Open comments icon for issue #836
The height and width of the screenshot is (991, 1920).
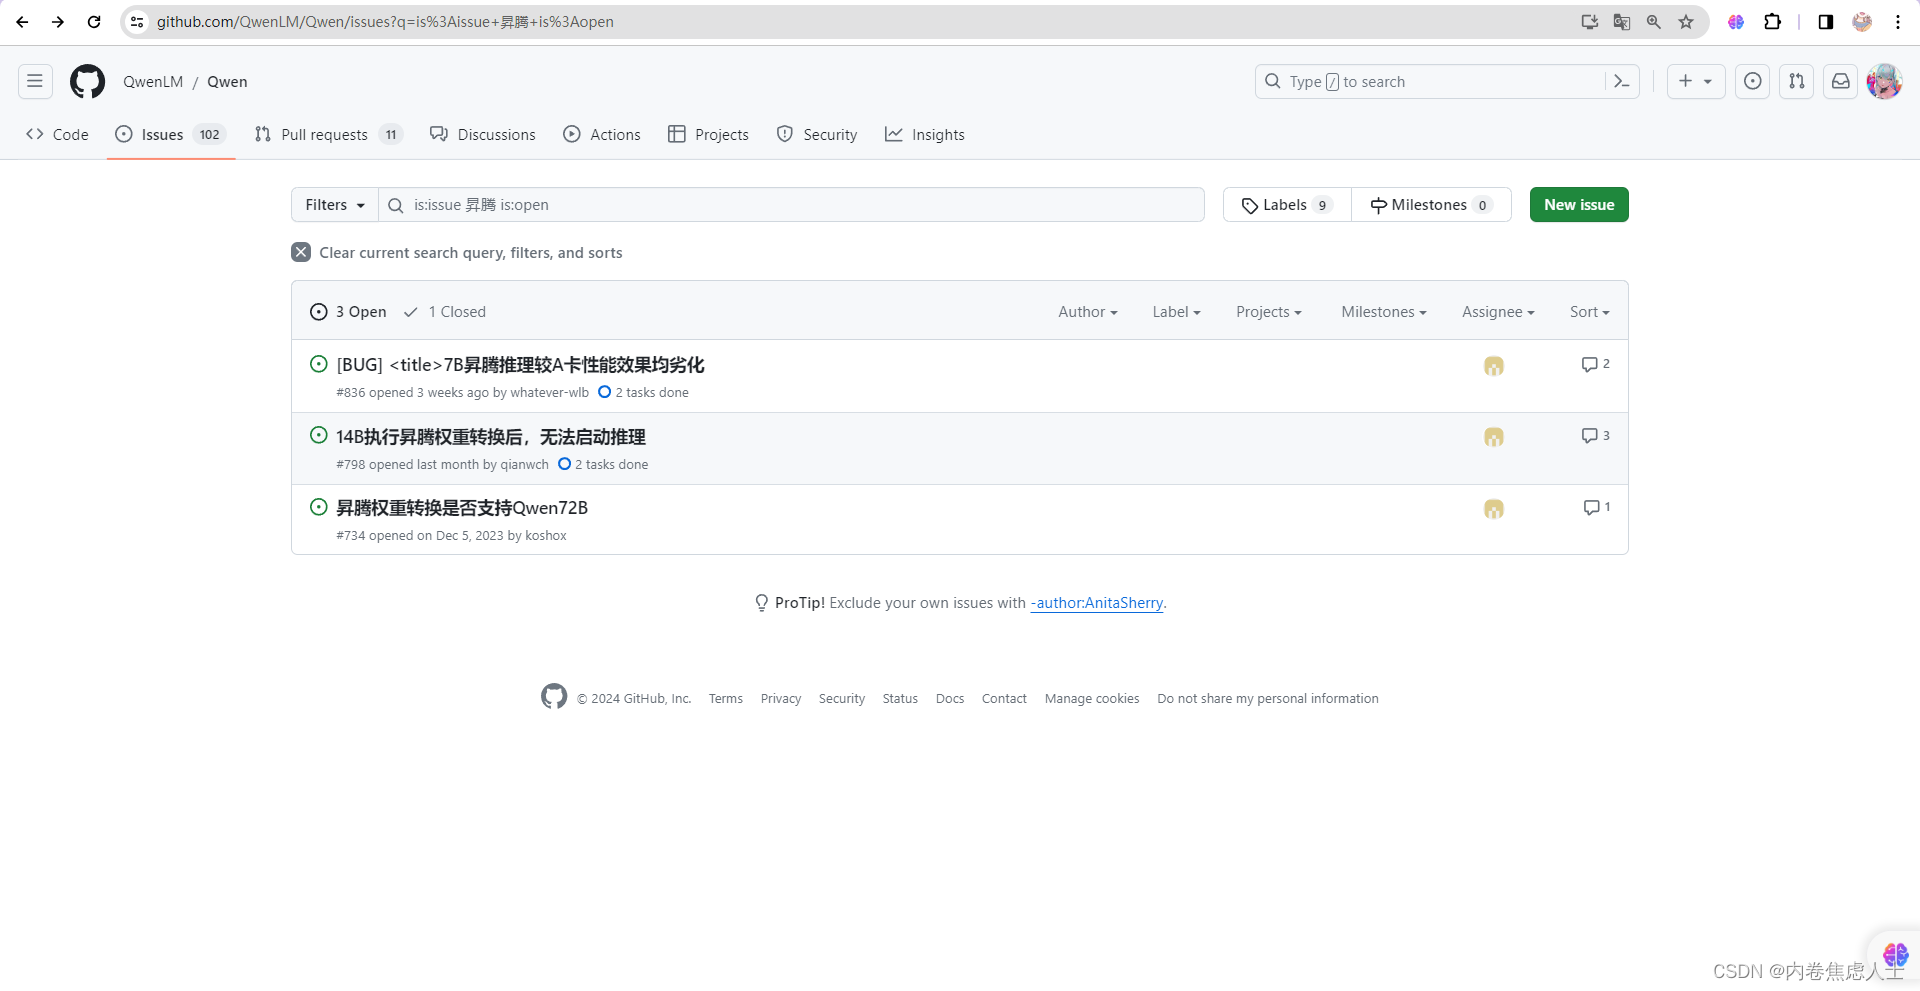[1595, 364]
